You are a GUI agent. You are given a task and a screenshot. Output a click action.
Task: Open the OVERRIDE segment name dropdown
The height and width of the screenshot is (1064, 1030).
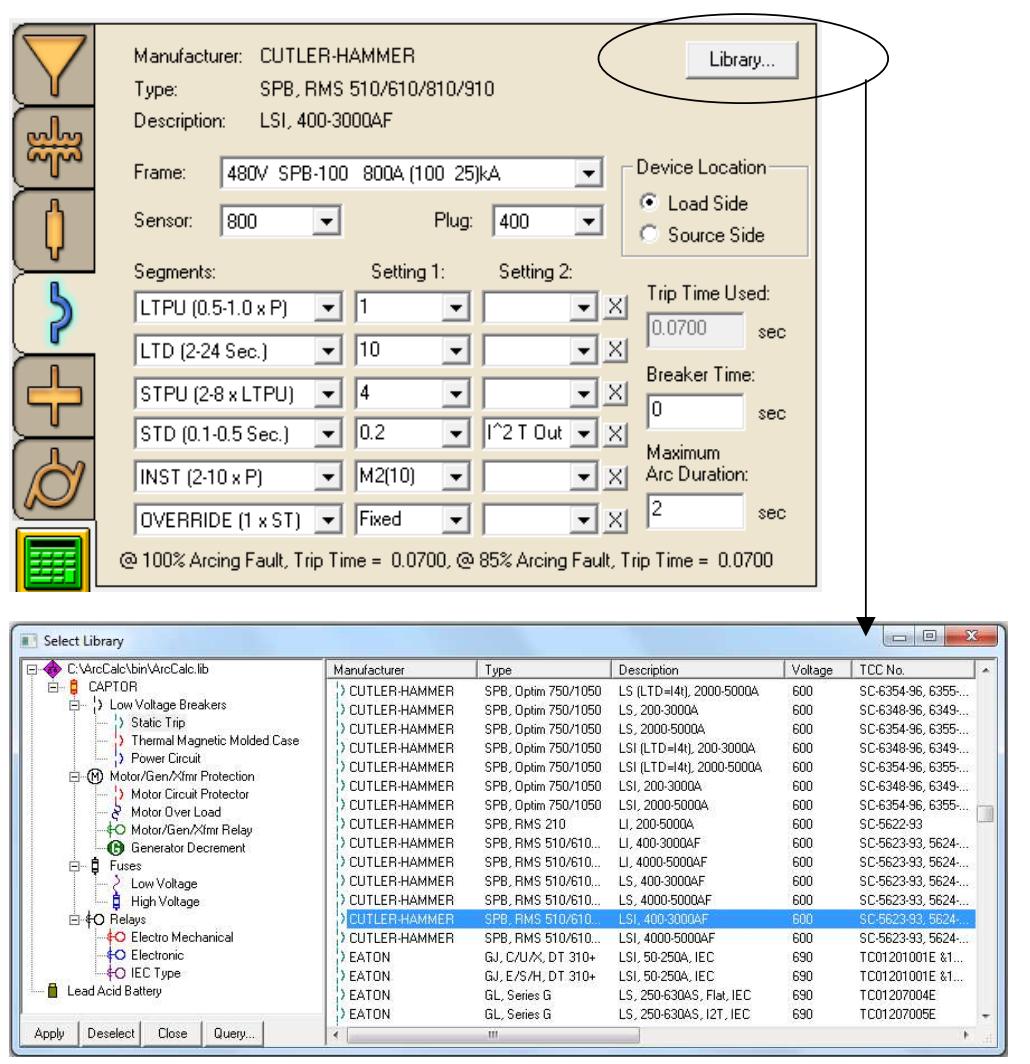point(328,520)
